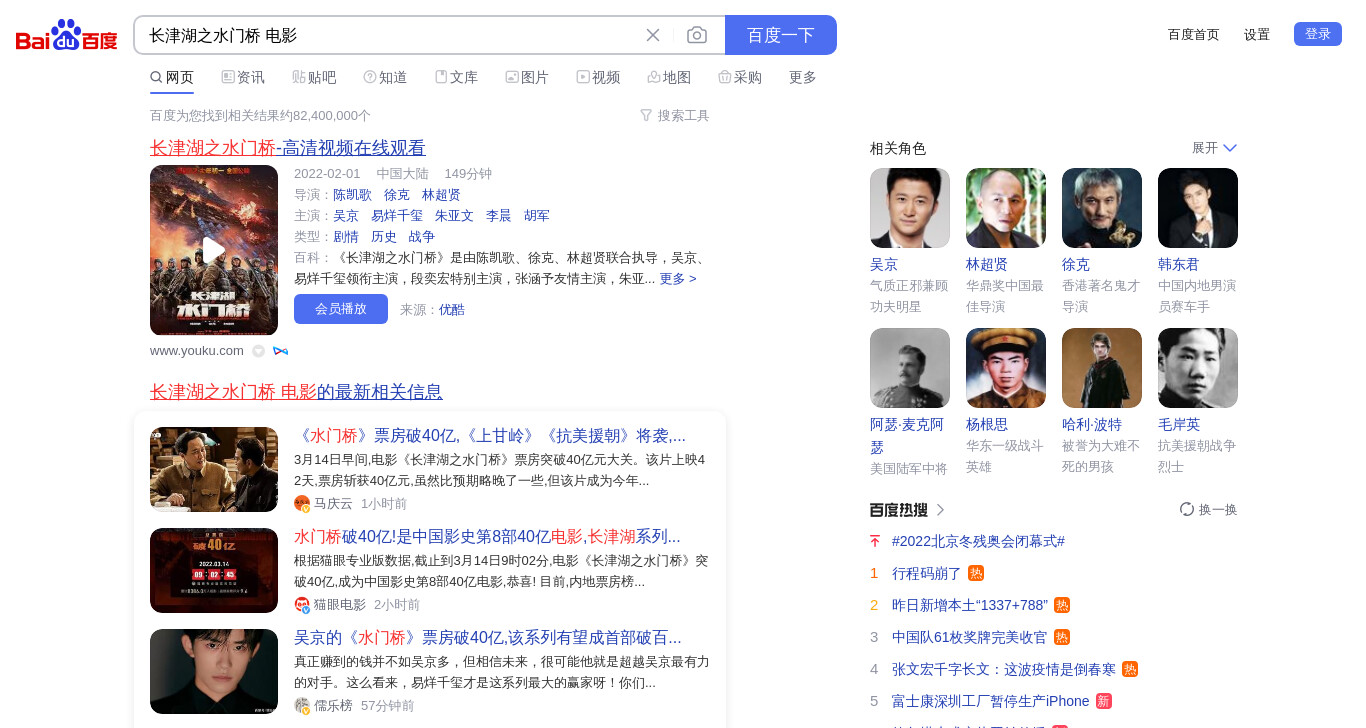Open 长津湖之水门桥-高清视频在线观看 result
This screenshot has width=1366, height=728.
[288, 148]
